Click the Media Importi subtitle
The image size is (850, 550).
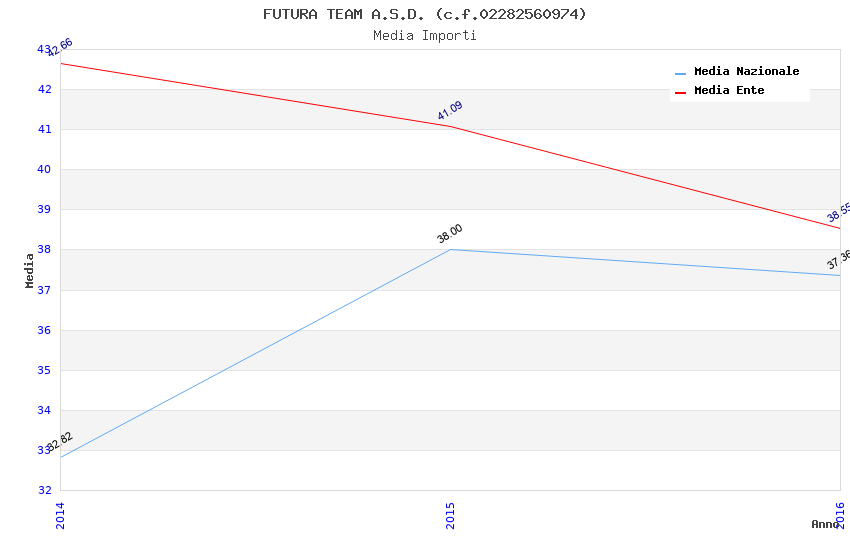click(425, 35)
